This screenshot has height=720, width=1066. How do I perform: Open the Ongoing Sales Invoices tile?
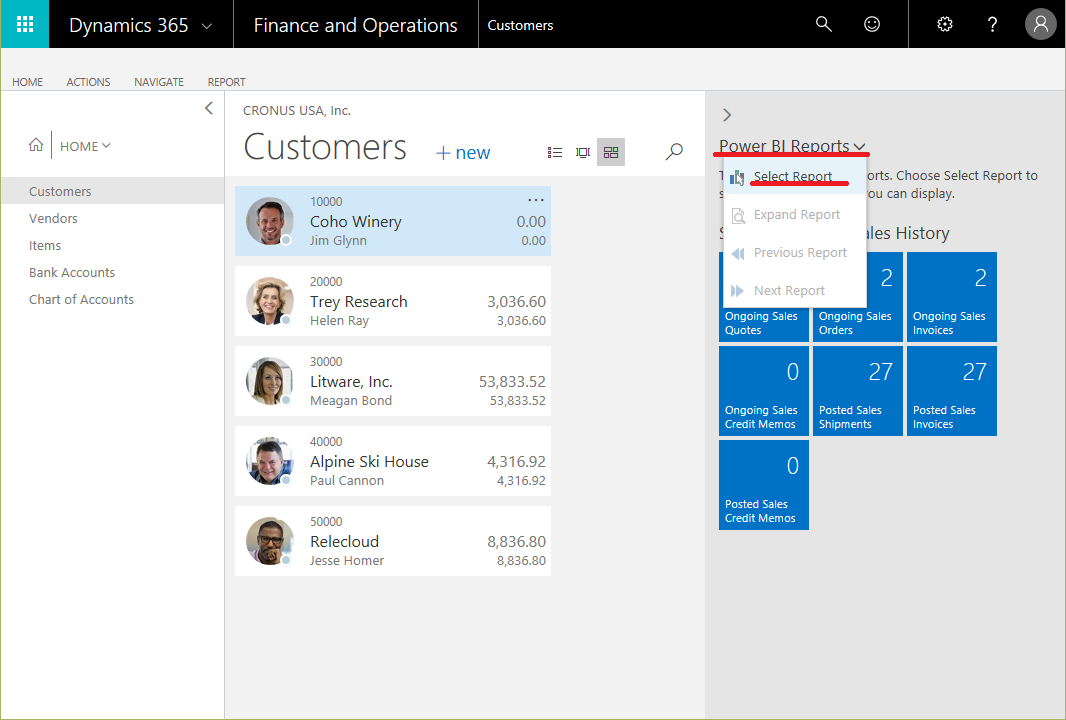coord(952,297)
